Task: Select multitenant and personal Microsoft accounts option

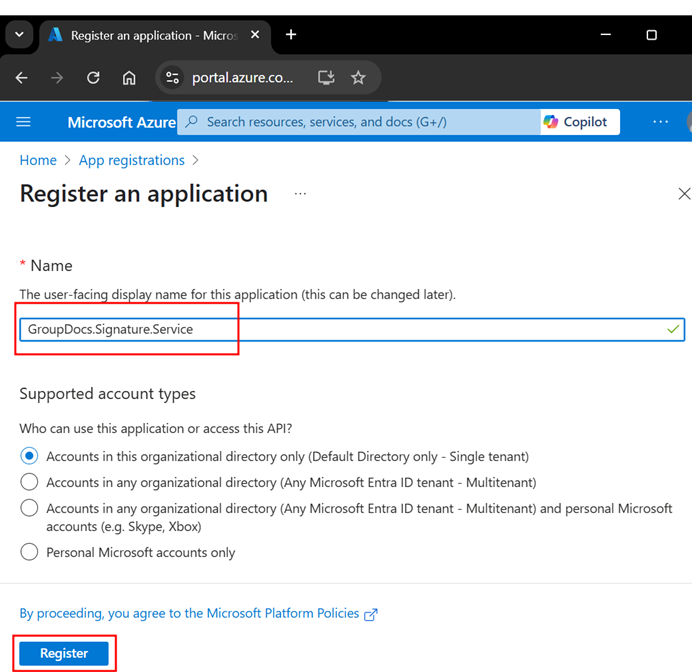Action: point(30,509)
